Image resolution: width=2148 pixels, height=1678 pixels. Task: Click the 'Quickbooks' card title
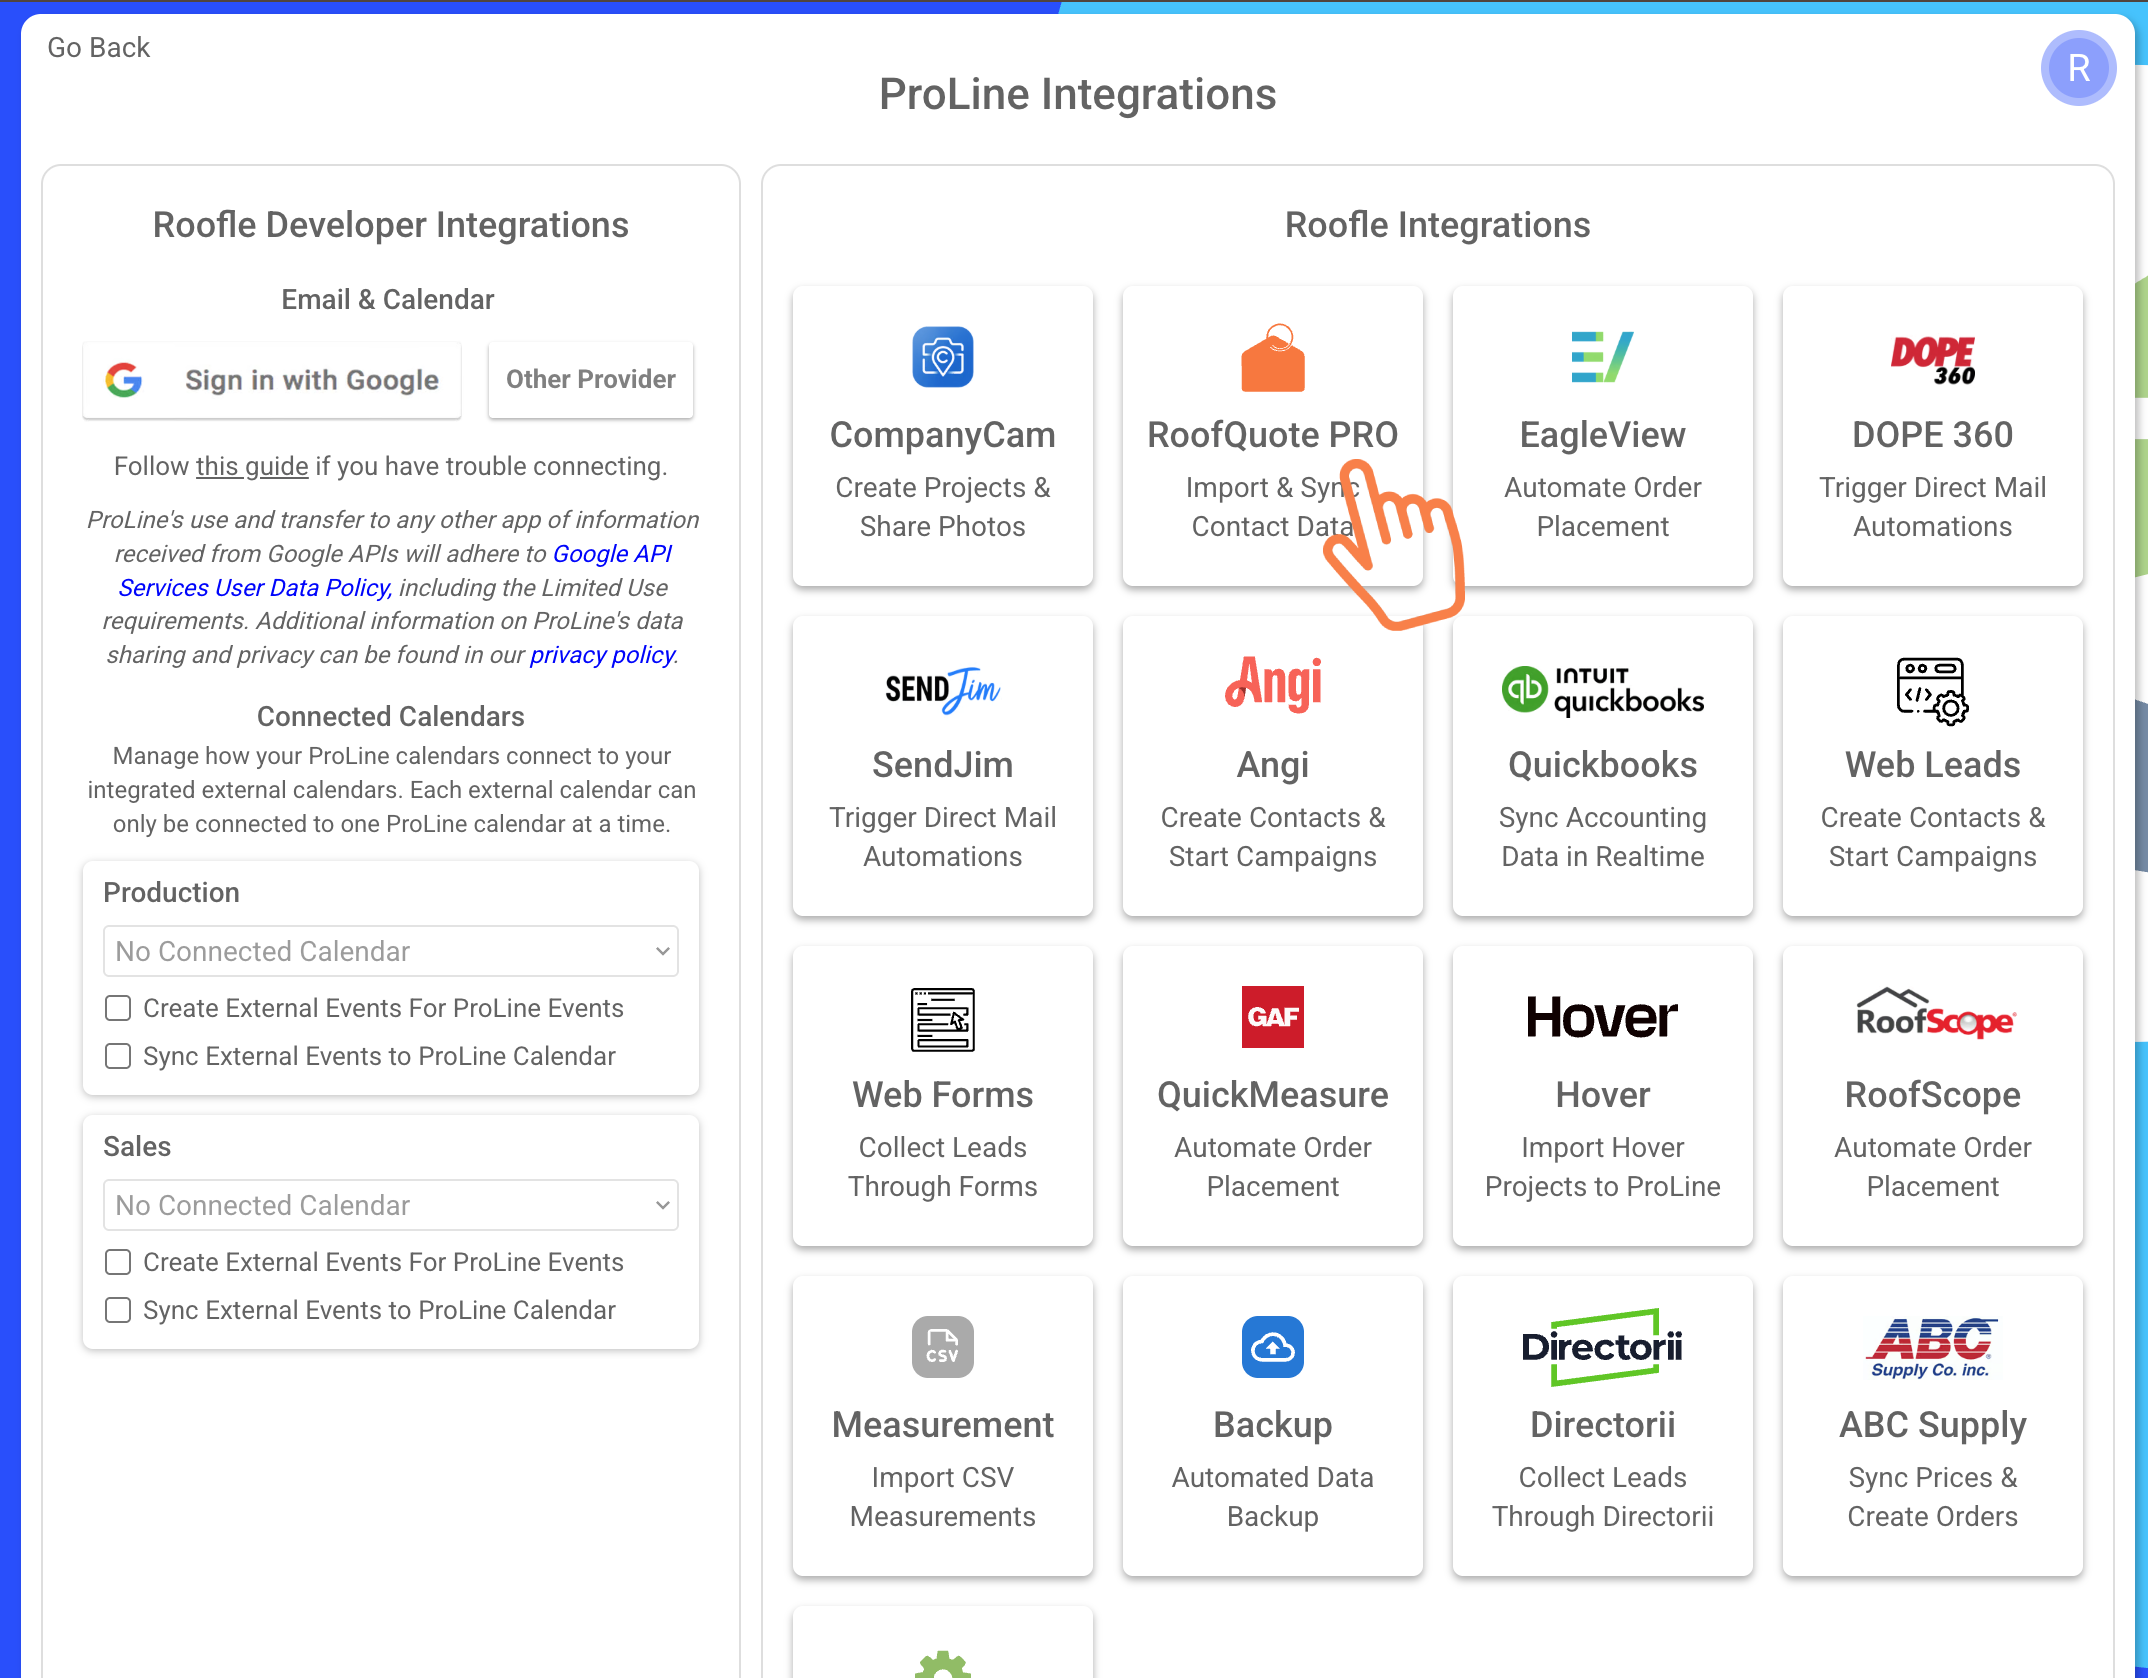pos(1602,765)
